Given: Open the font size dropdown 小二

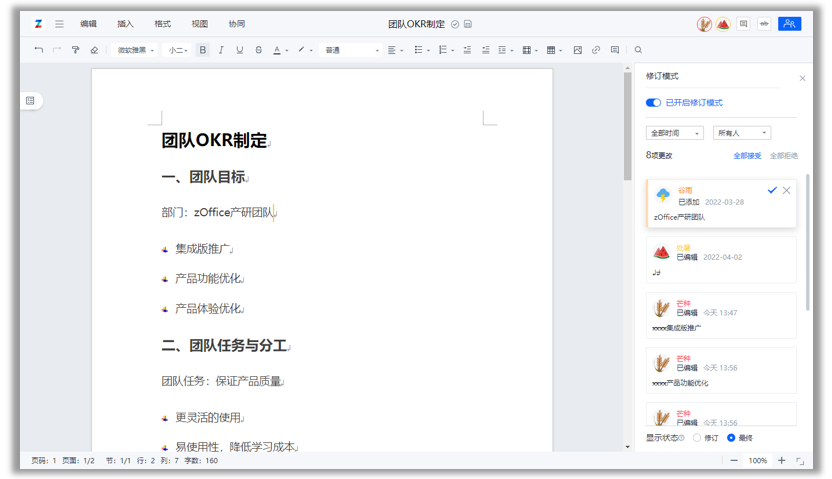Looking at the screenshot, I should [177, 50].
